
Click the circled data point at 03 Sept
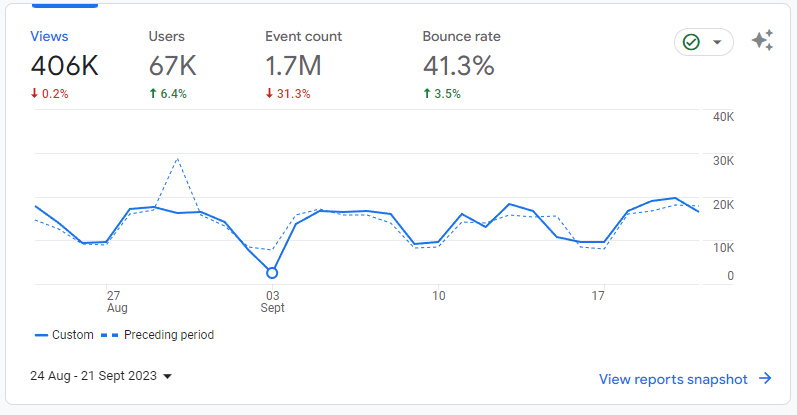pos(271,272)
